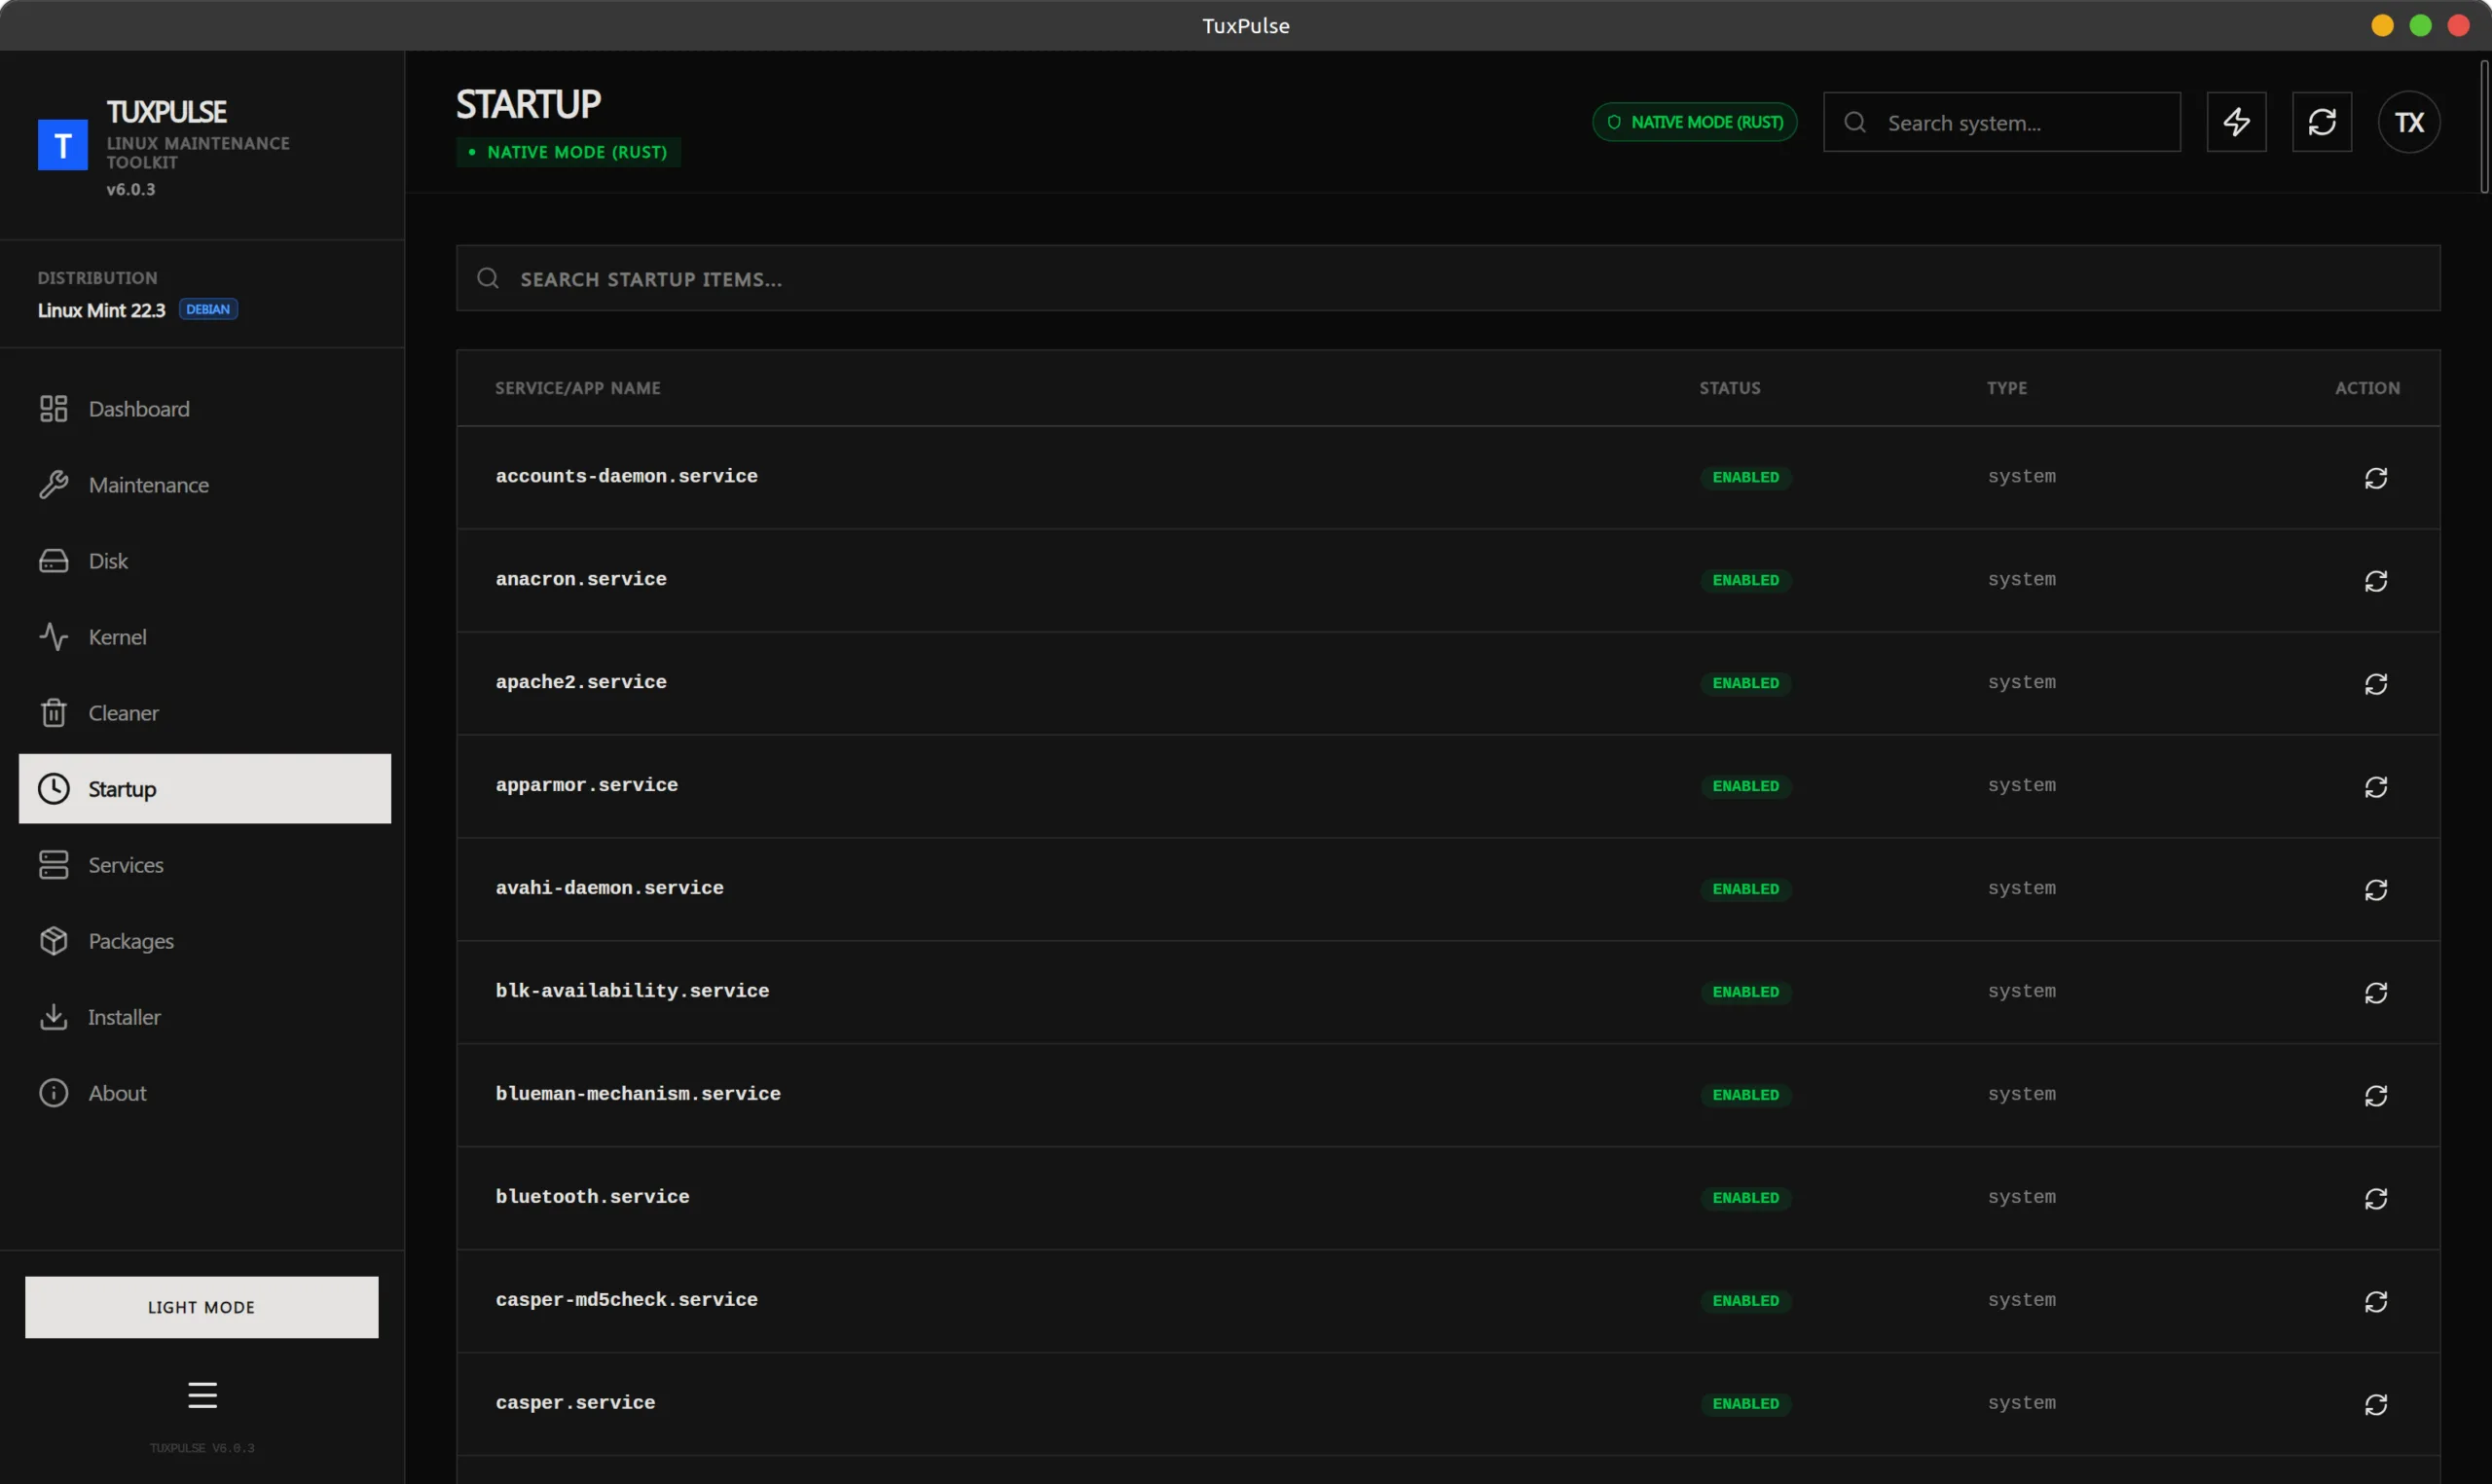This screenshot has width=2492, height=1484.
Task: Click the refresh icon in top header
Action: 2321,122
